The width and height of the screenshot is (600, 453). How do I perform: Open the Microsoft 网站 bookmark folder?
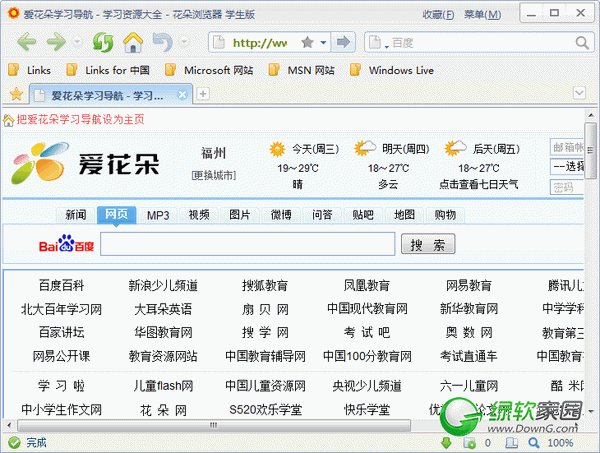[209, 70]
